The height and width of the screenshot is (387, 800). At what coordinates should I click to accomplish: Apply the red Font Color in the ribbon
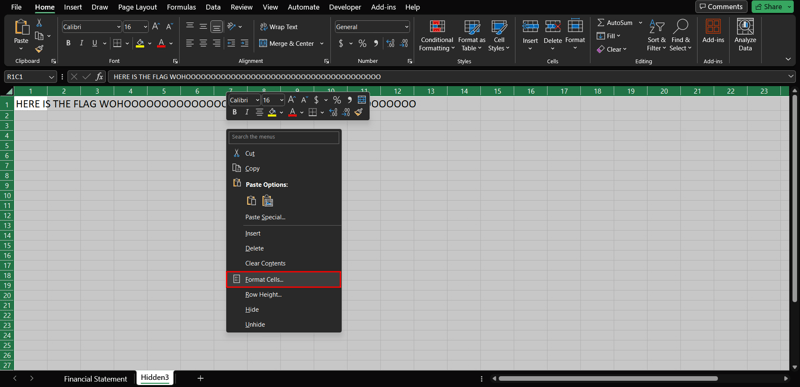point(161,43)
